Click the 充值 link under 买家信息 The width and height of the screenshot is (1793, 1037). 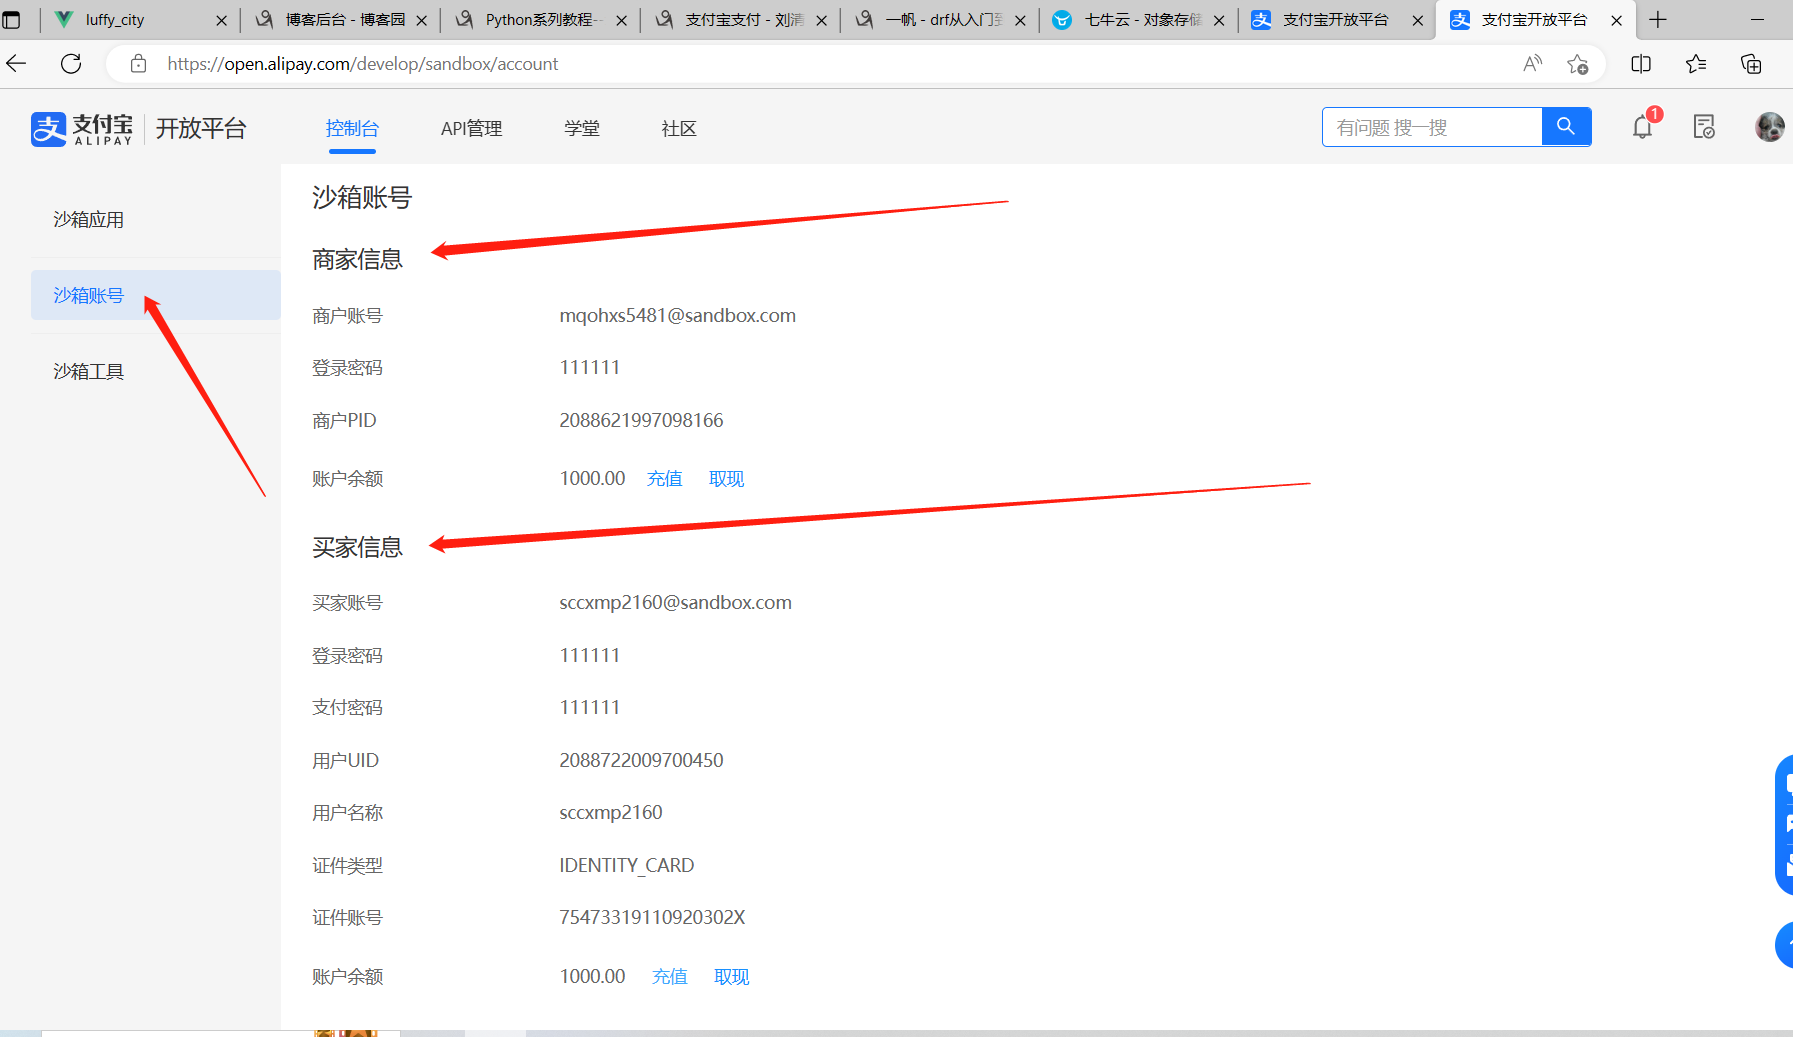(670, 977)
